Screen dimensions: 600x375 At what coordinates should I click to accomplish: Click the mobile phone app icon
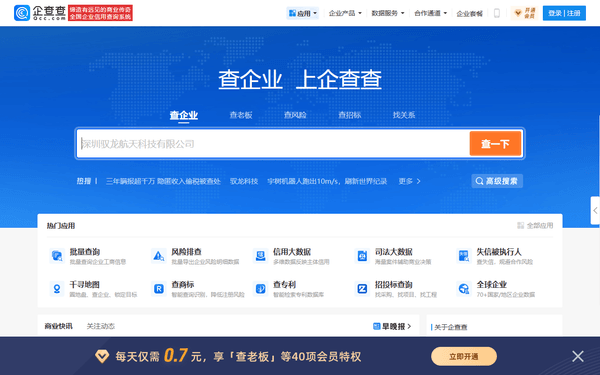pyautogui.click(x=497, y=13)
